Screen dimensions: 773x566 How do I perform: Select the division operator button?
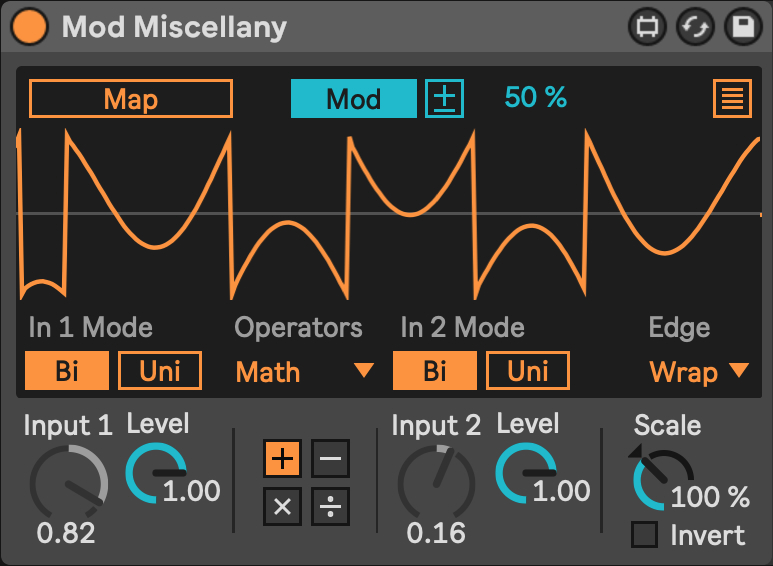click(330, 506)
